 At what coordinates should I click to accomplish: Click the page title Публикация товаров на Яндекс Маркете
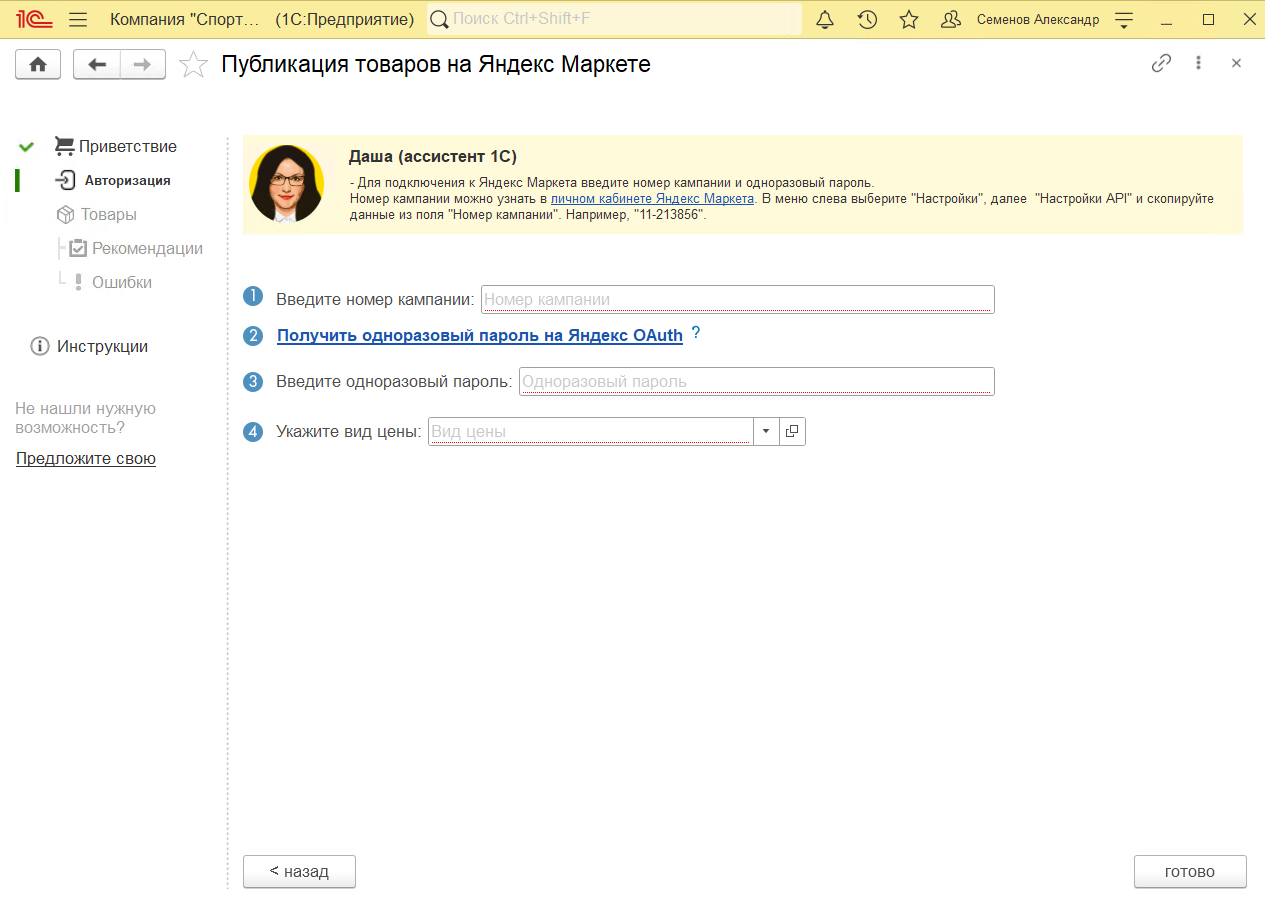(436, 64)
